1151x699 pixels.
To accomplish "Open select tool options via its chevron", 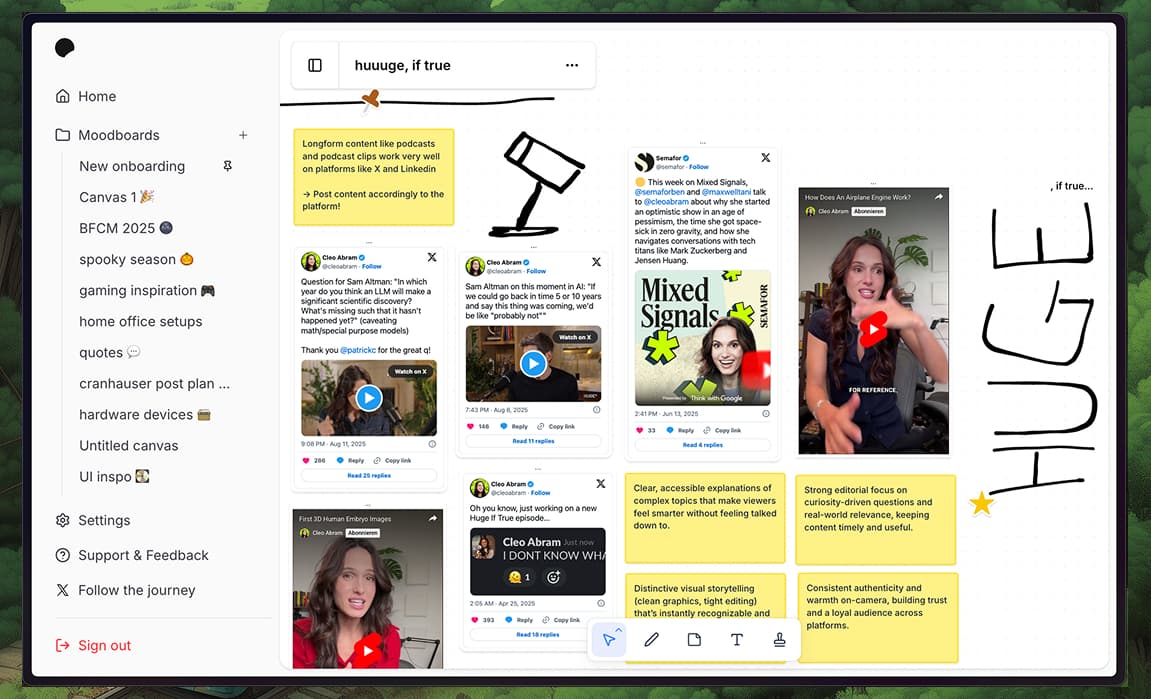I will [x=619, y=631].
